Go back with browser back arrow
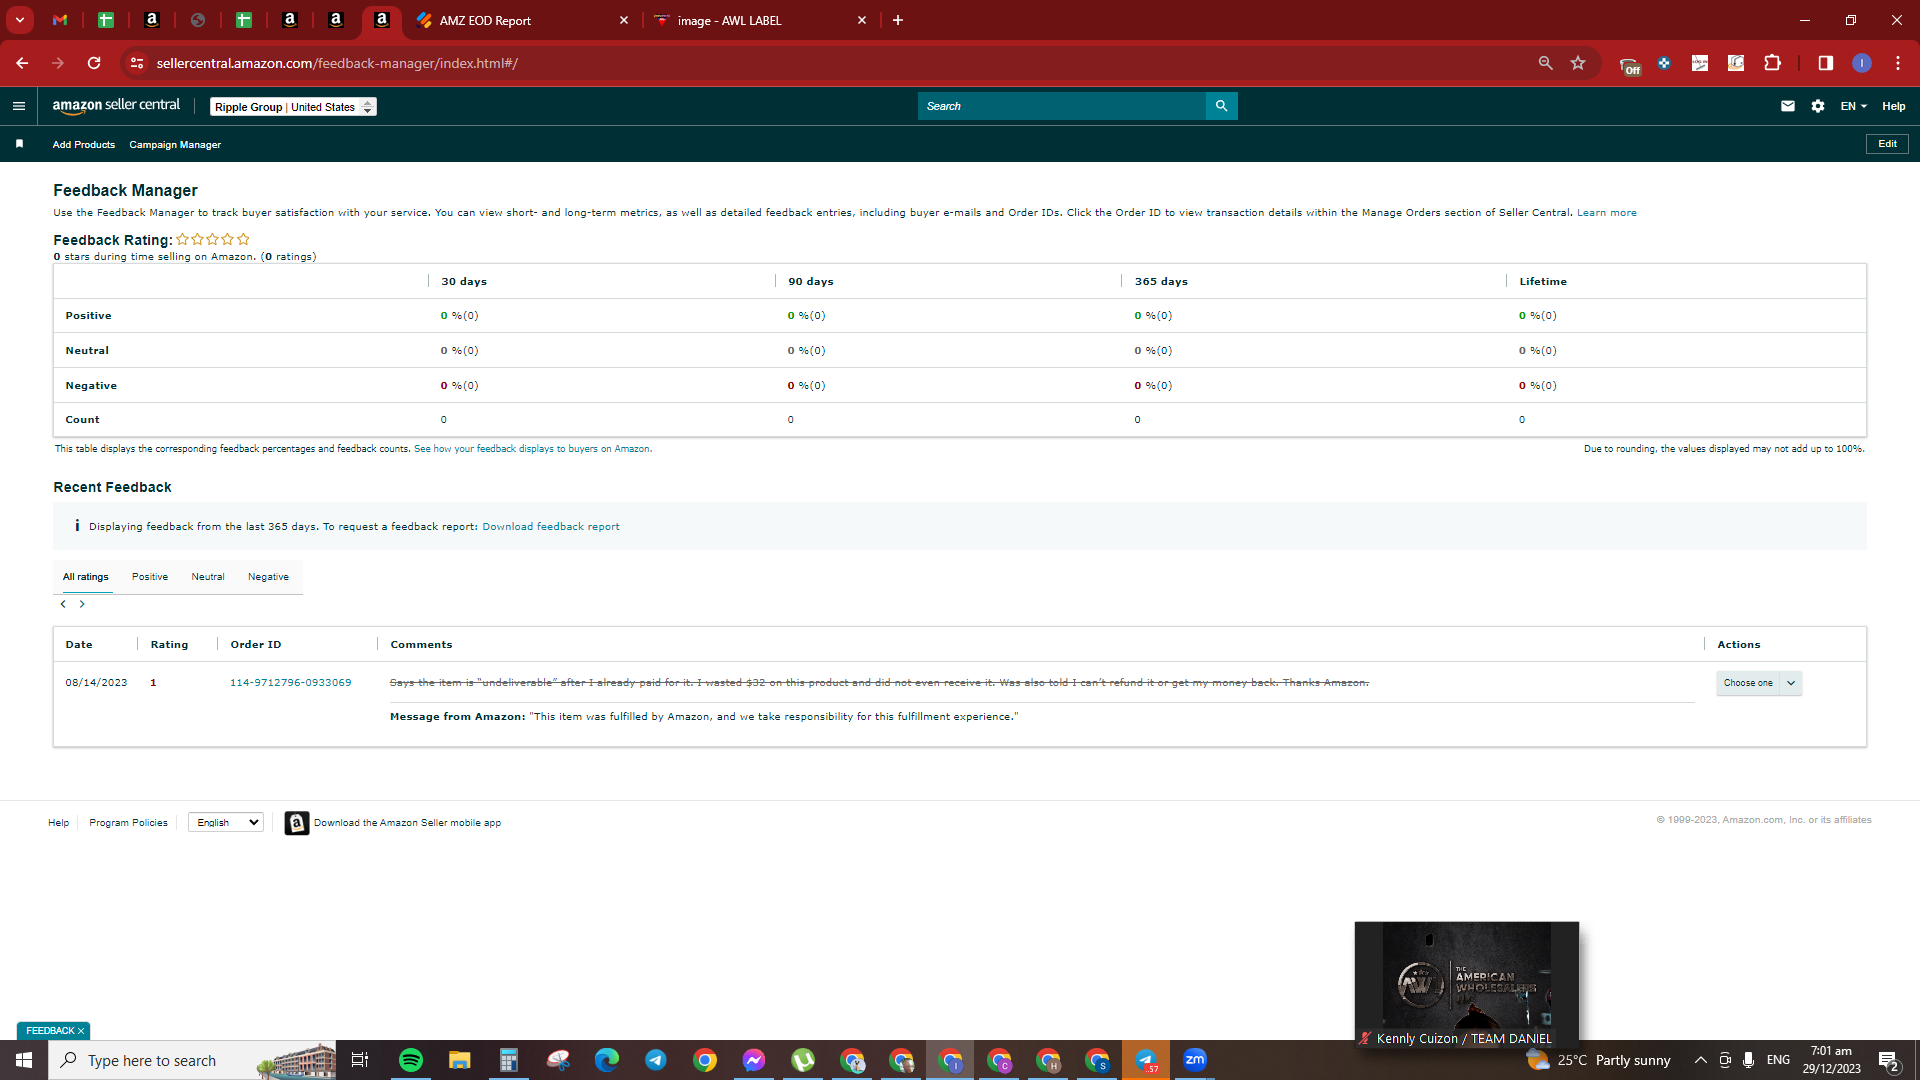The image size is (1920, 1080). pyautogui.click(x=22, y=63)
